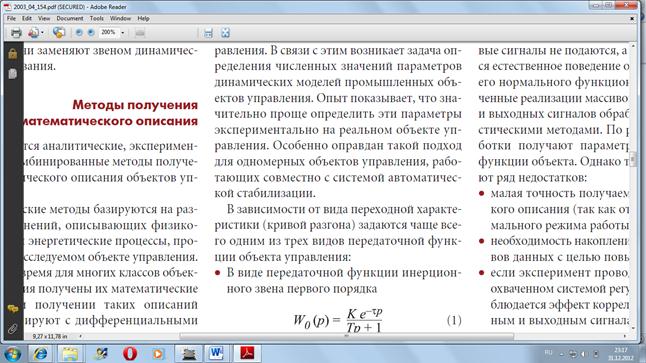
Task: Click the heading Методы получения
Action: coord(135,105)
